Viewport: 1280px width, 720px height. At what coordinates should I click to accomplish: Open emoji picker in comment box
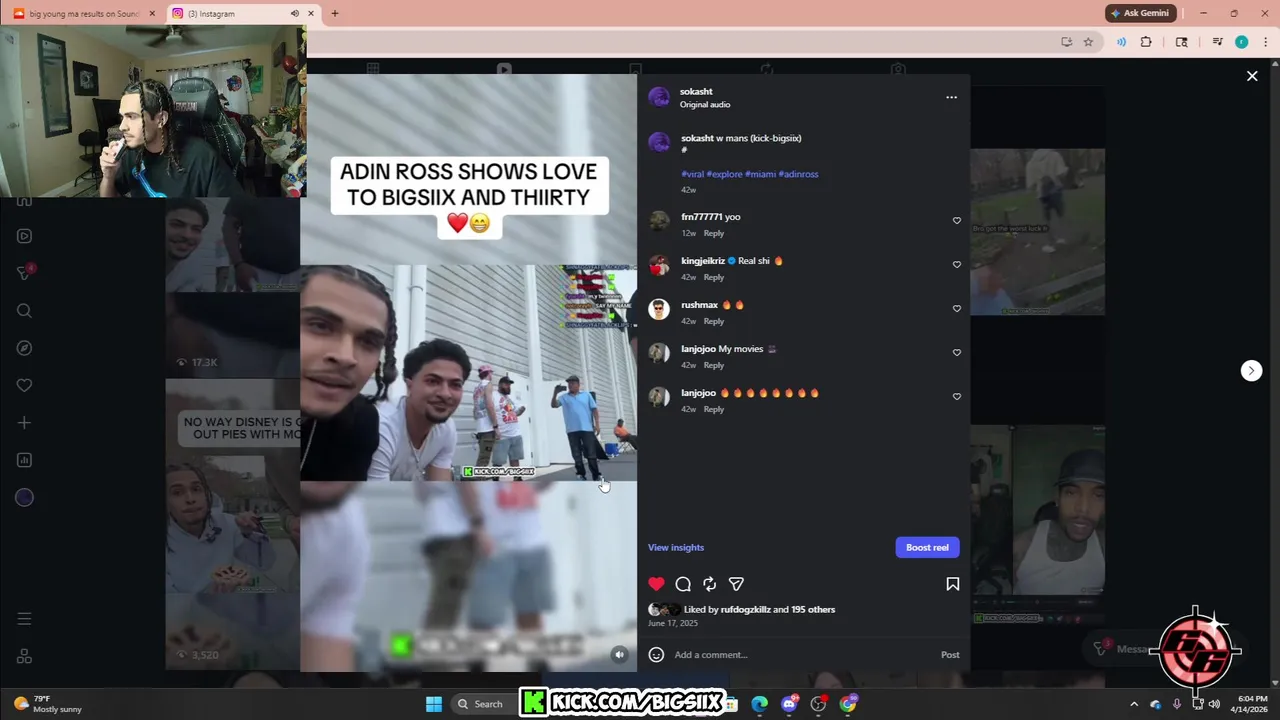tap(656, 655)
